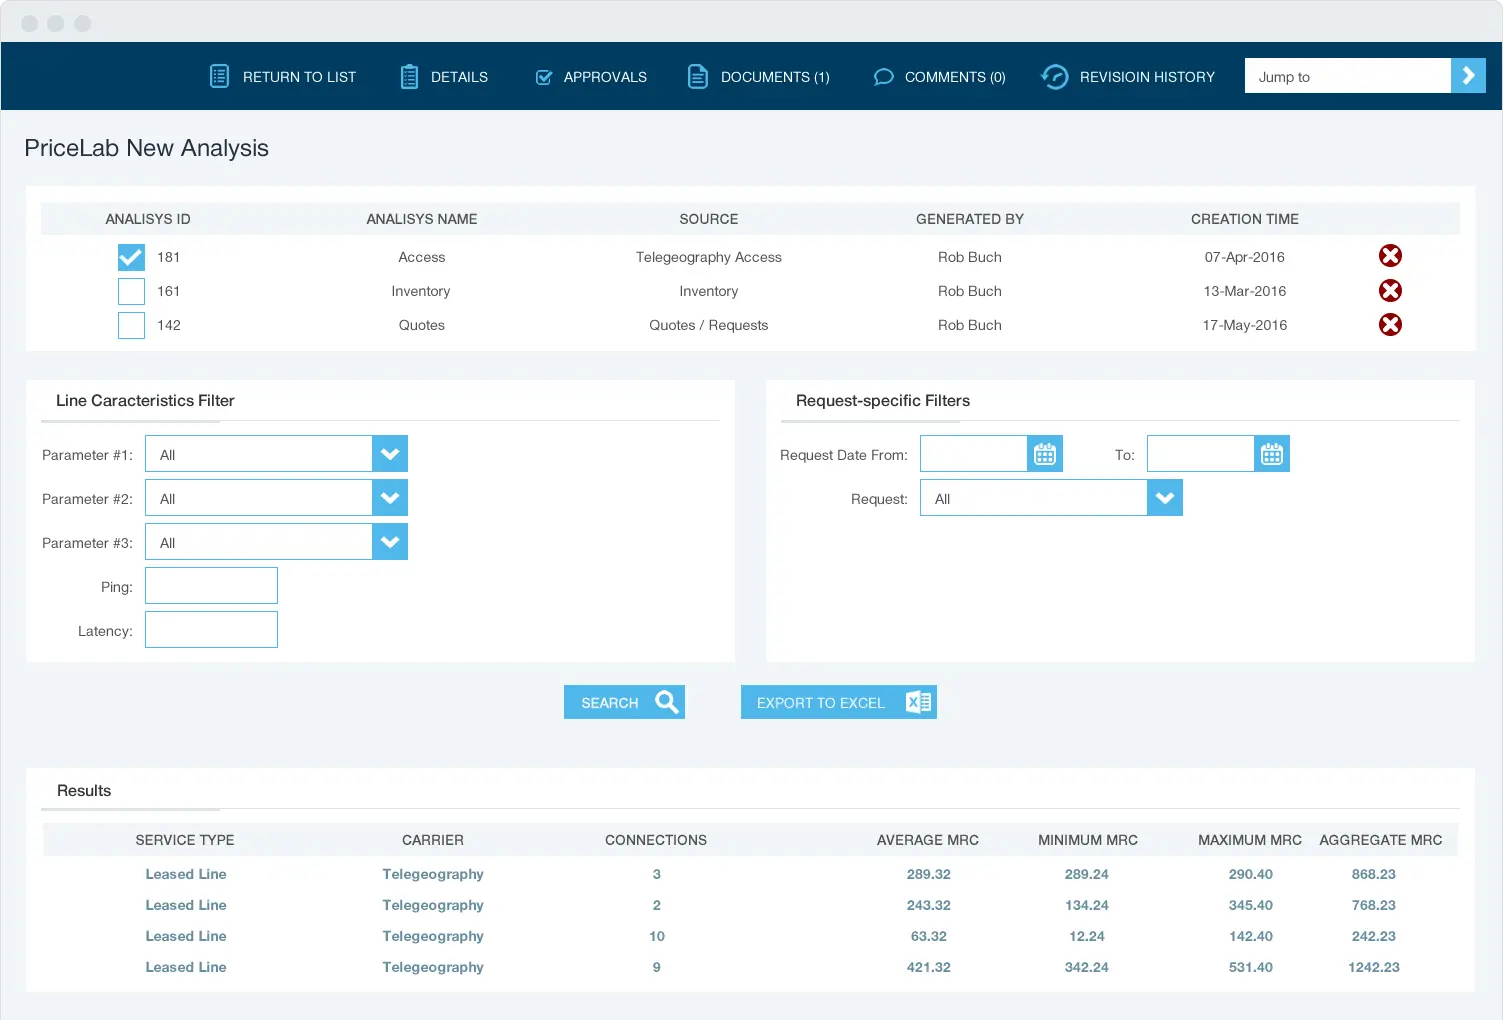This screenshot has height=1020, width=1503.
Task: Open the Parameter #3 dropdown list
Action: 389,542
